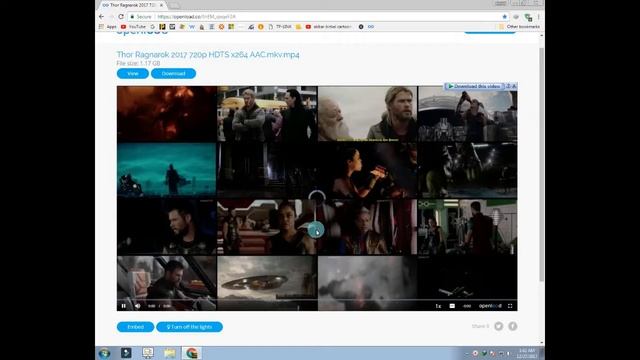This screenshot has width=640, height=360.
Task: Open the Google G bookmark
Action: (x=153, y=27)
